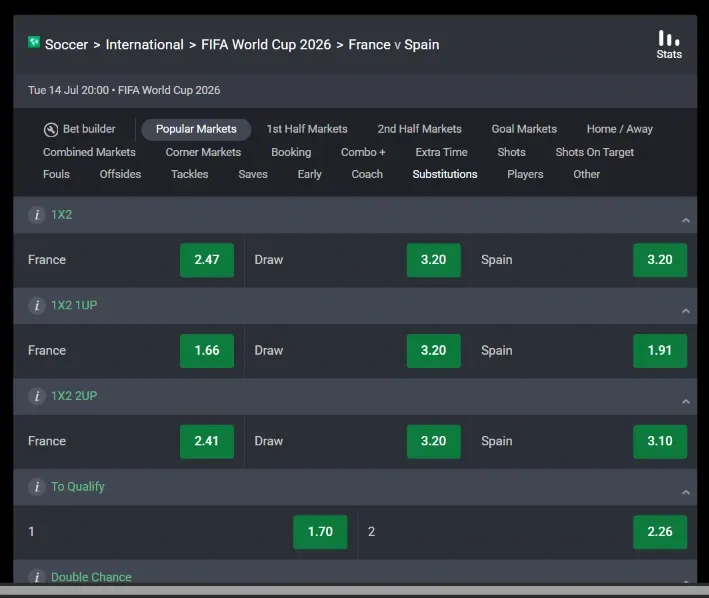Switch to the Booking tab
This screenshot has height=598, width=709.
[x=291, y=152]
